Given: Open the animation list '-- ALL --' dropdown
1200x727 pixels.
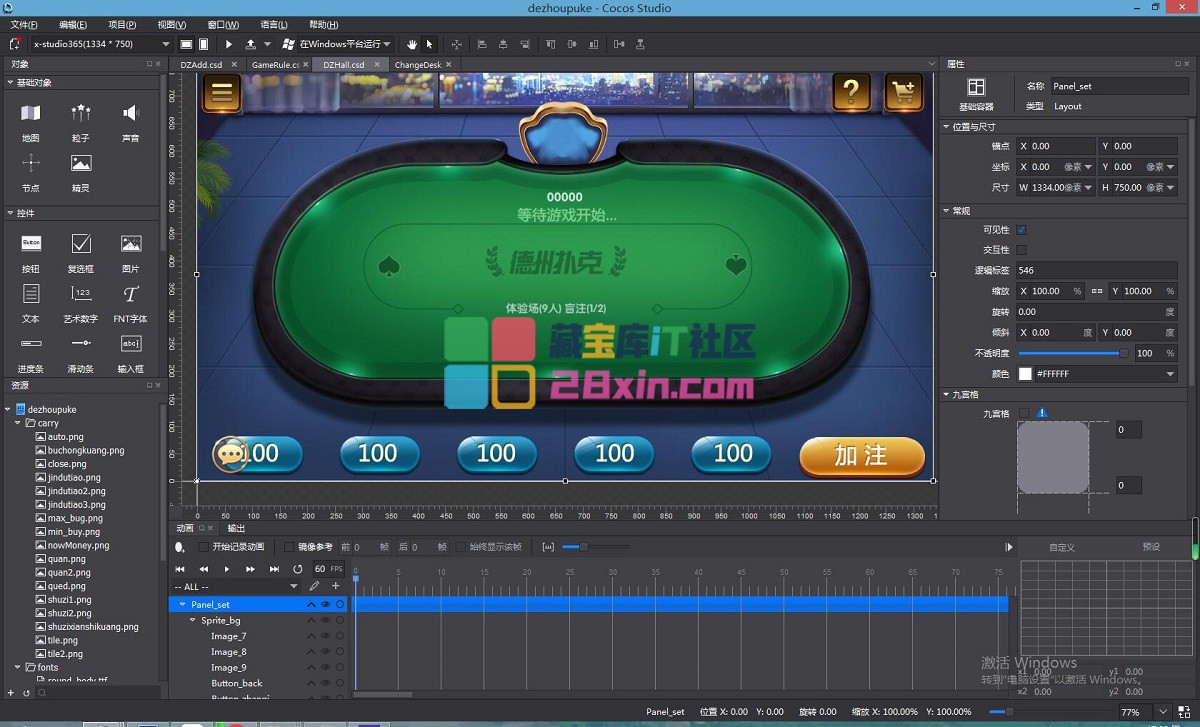Looking at the screenshot, I should [237, 587].
